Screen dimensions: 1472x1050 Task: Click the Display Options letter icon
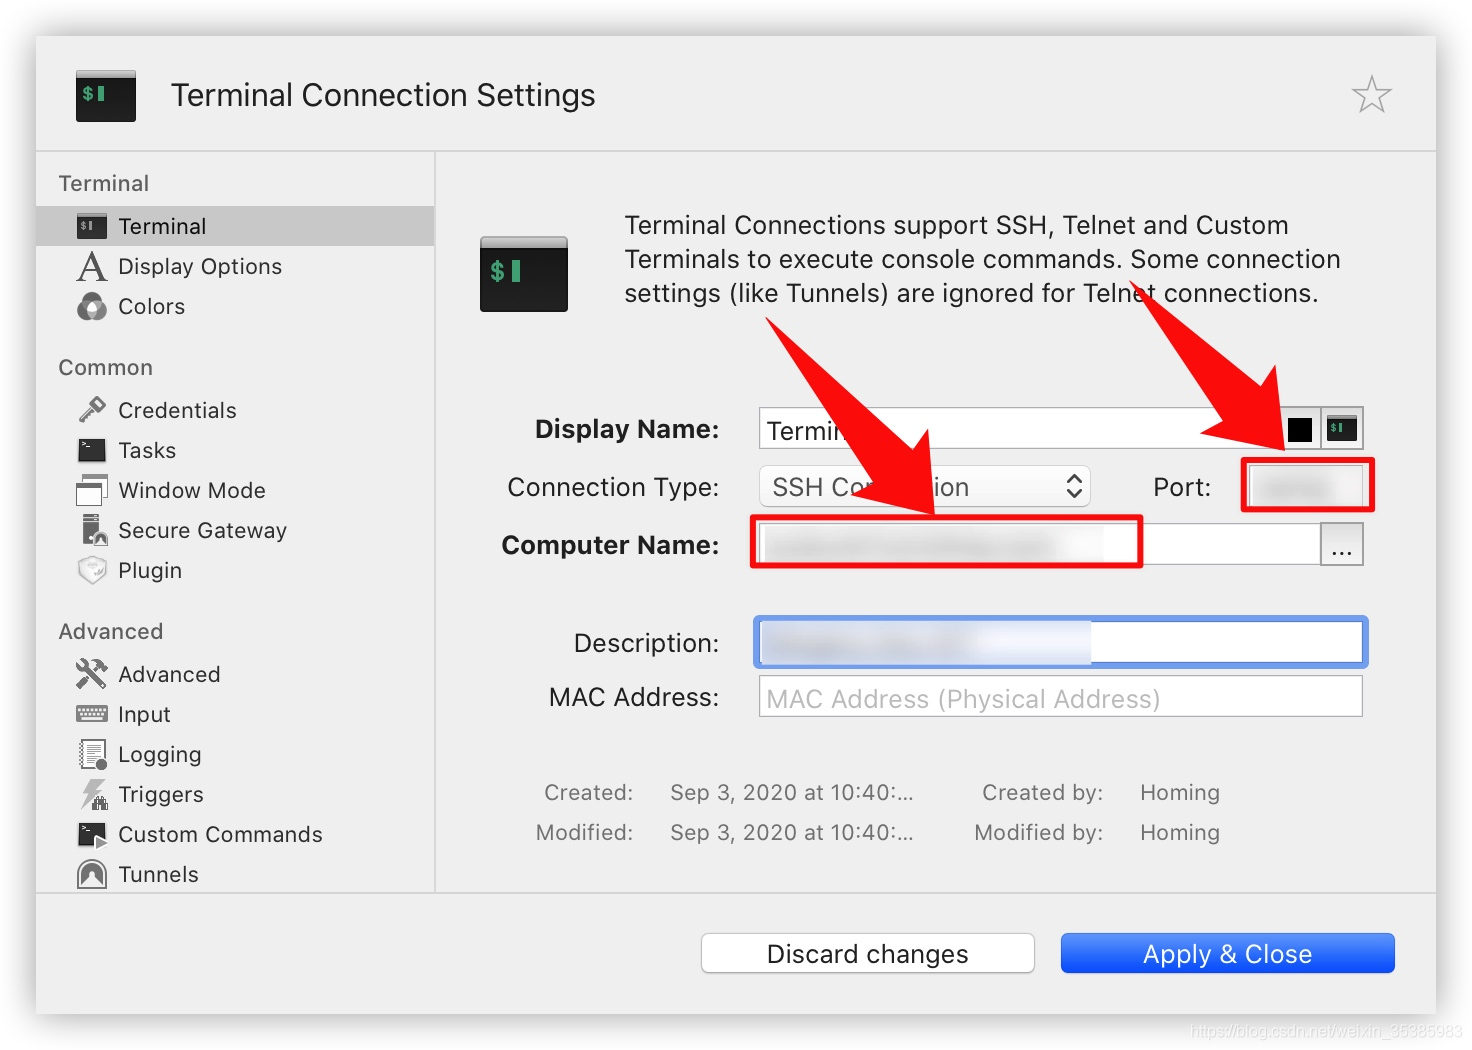point(92,266)
